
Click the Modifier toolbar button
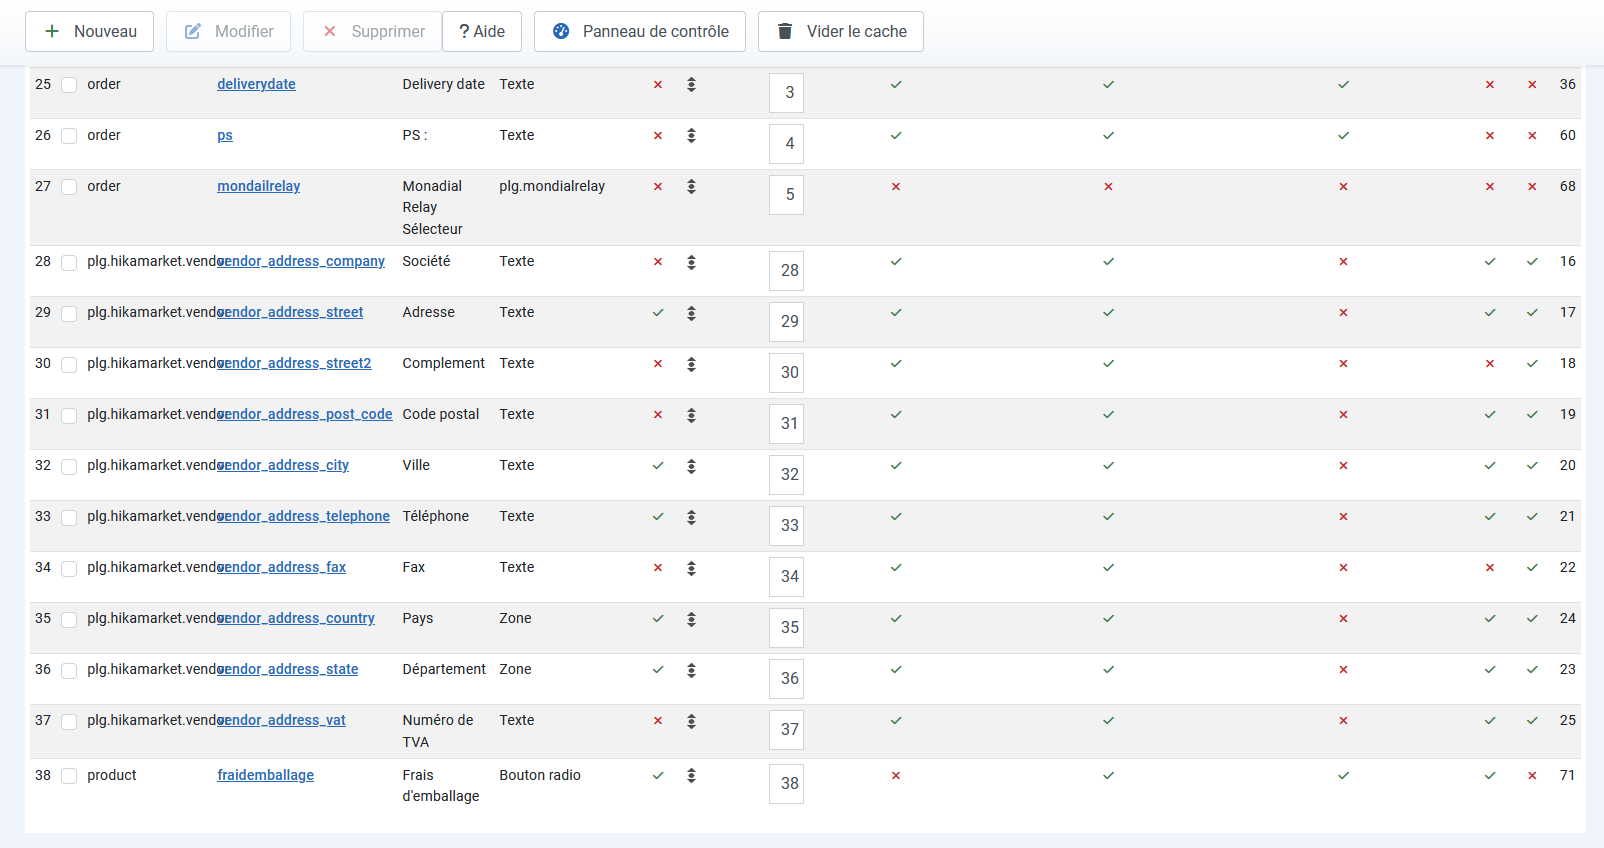click(228, 32)
